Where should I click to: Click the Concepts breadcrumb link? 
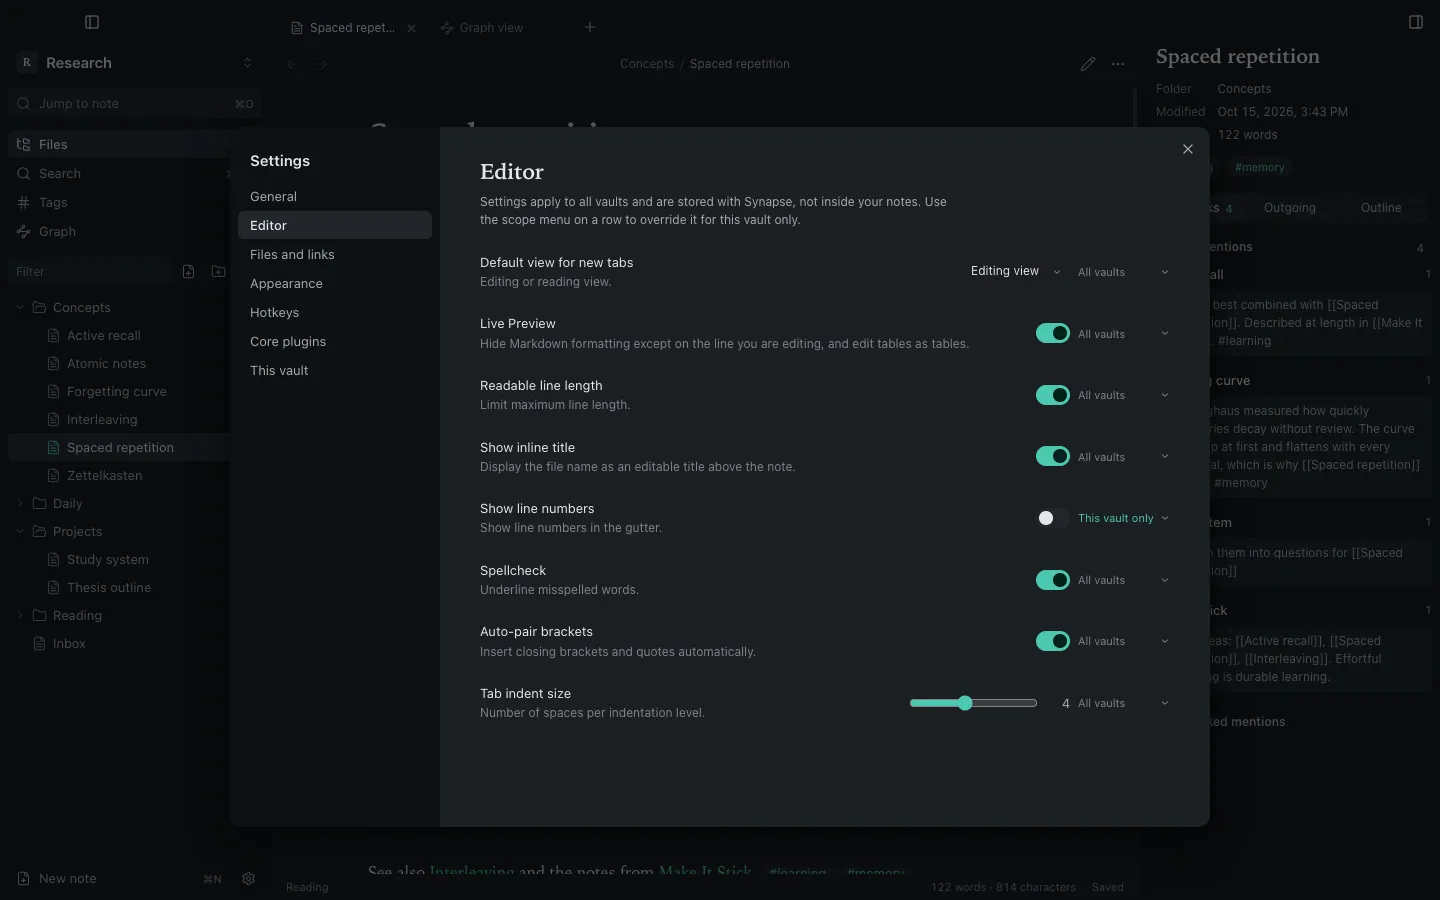pyautogui.click(x=647, y=64)
